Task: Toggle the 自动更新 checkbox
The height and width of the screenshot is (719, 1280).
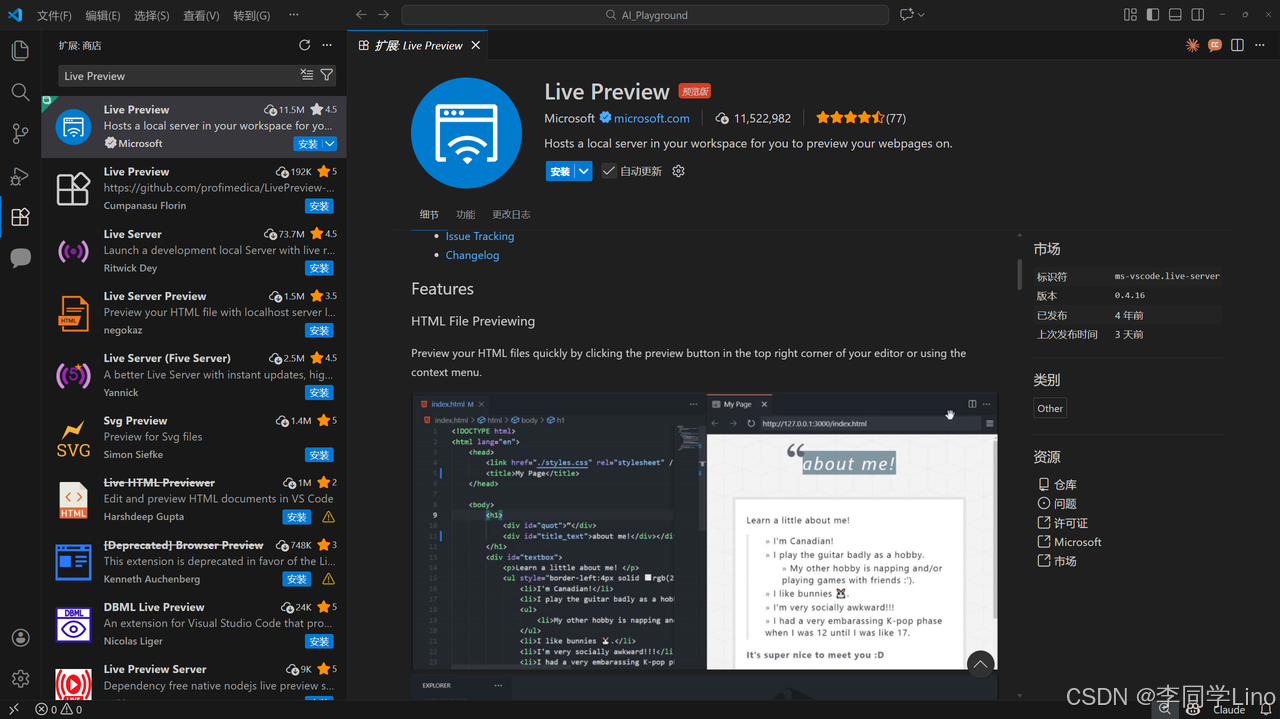Action: click(x=608, y=171)
